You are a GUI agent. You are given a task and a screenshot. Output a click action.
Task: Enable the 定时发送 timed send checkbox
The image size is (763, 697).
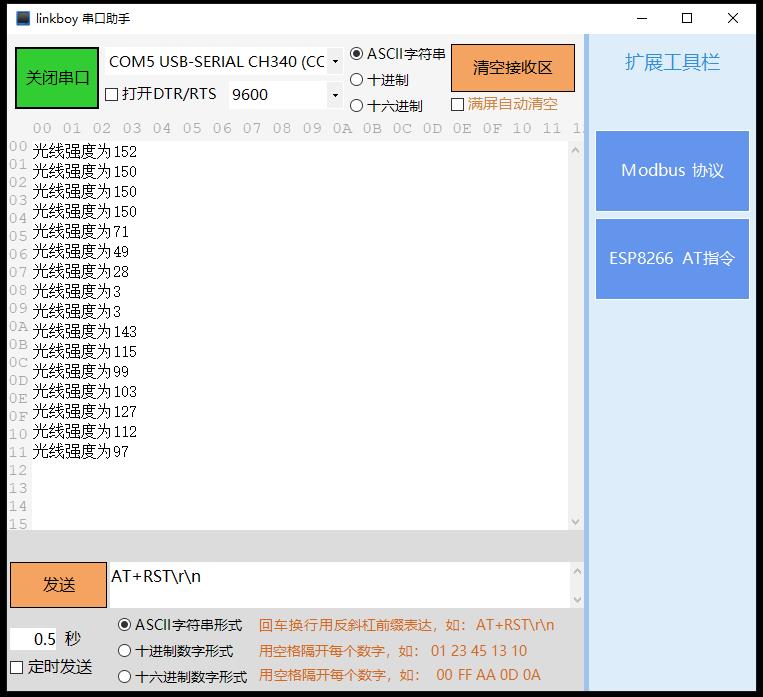[x=17, y=667]
